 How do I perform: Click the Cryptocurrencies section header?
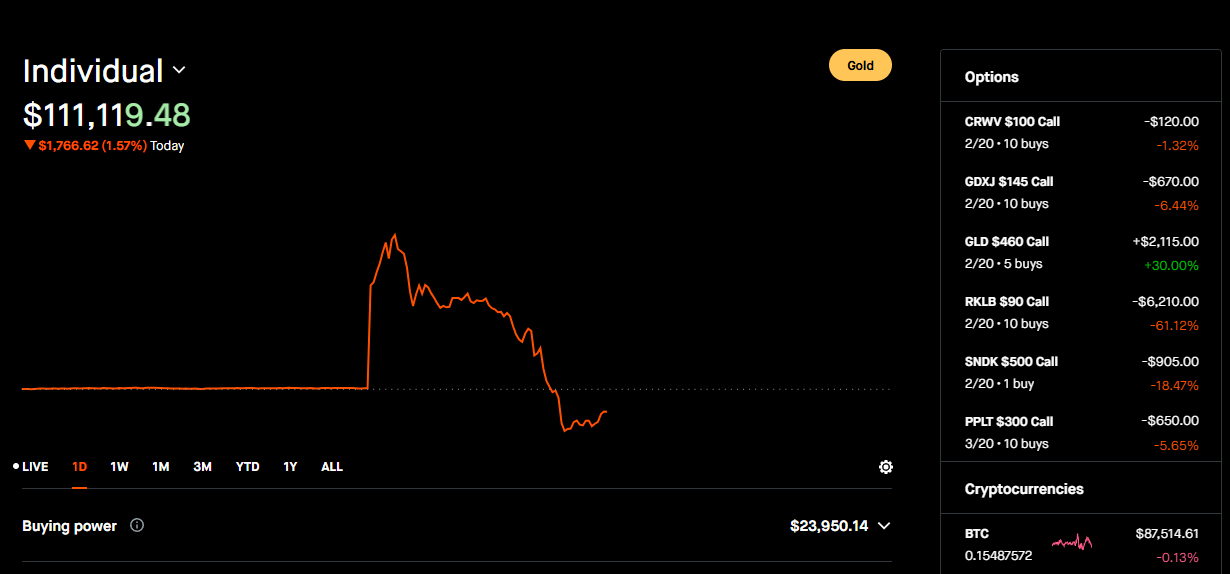click(1024, 489)
